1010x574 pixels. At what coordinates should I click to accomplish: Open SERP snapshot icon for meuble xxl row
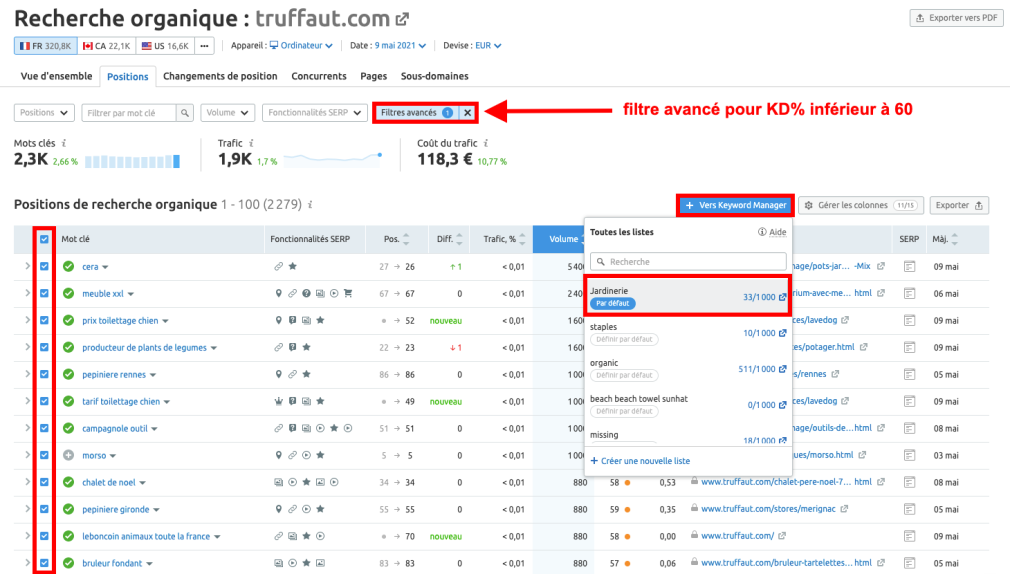(x=910, y=293)
